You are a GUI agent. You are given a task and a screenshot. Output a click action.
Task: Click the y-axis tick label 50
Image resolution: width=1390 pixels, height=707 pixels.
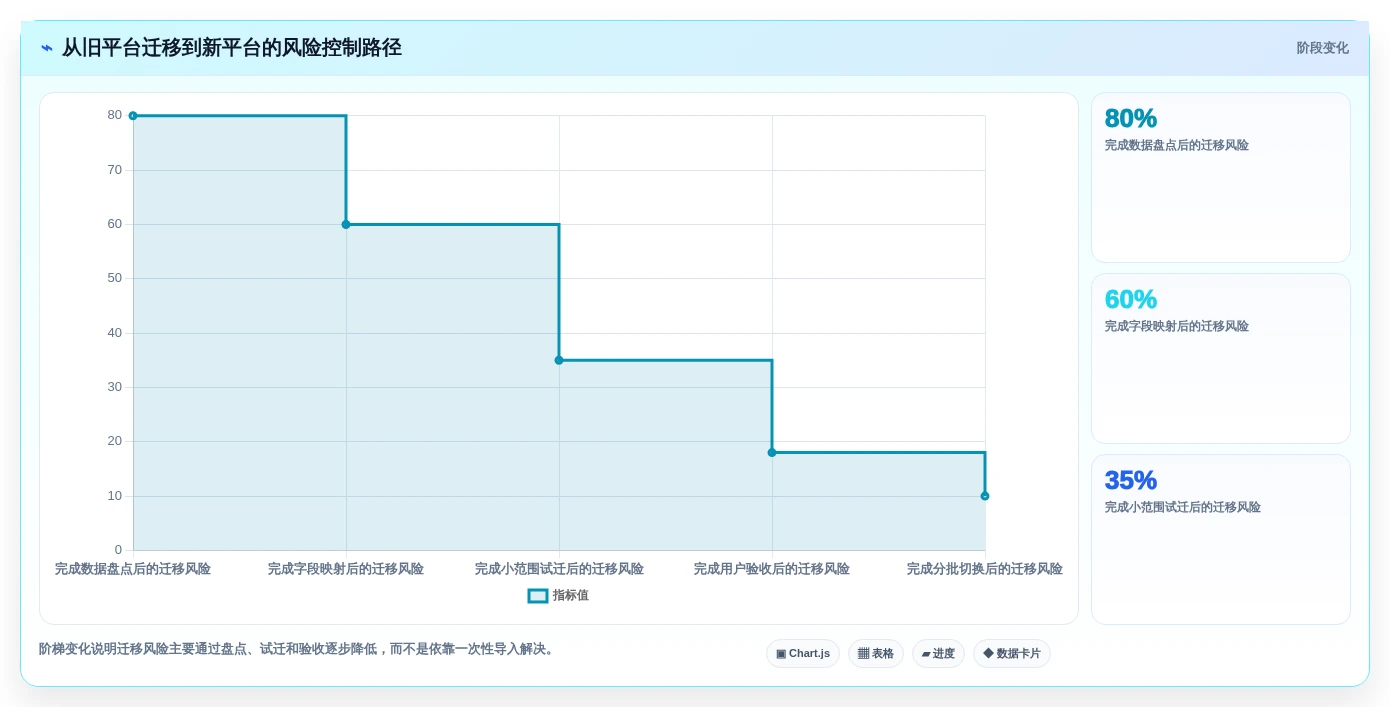point(115,278)
